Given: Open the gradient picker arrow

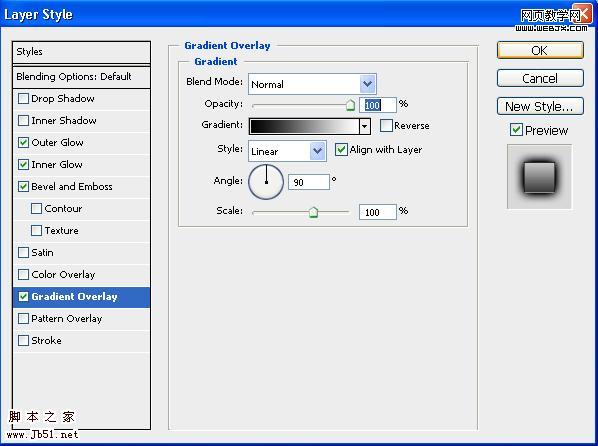Looking at the screenshot, I should (365, 126).
